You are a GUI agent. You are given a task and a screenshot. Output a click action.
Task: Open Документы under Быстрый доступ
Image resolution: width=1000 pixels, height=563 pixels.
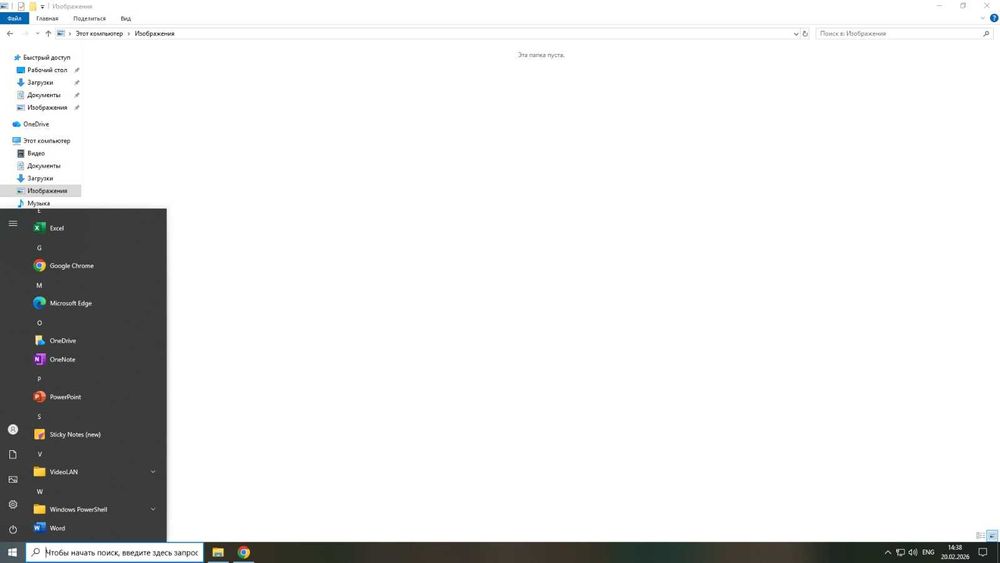[x=43, y=95]
